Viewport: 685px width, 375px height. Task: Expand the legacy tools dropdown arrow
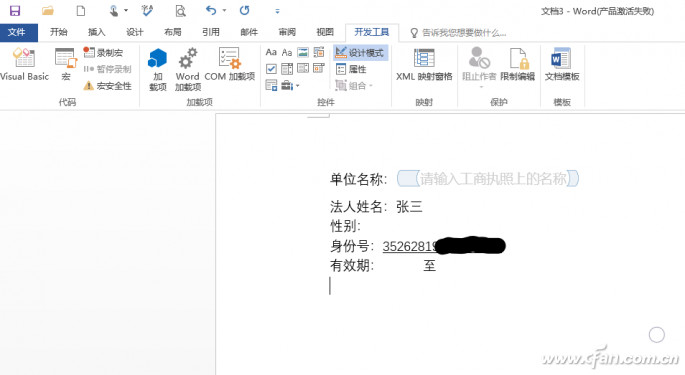pos(298,86)
